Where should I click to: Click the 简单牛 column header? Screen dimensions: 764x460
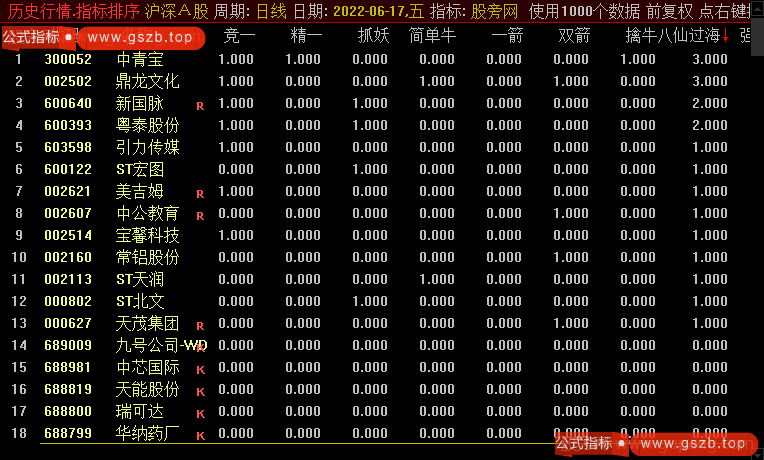[432, 37]
